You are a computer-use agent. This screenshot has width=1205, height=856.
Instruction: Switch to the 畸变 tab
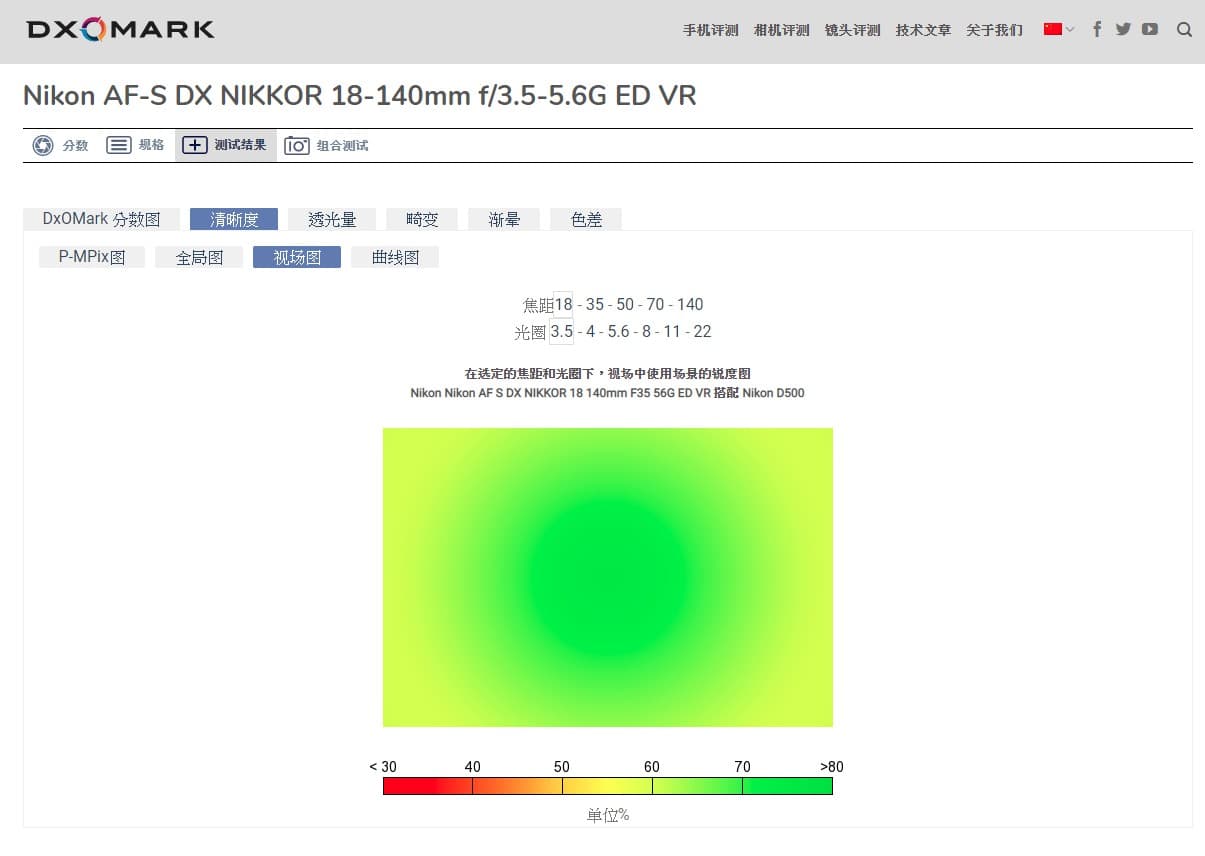pyautogui.click(x=422, y=219)
